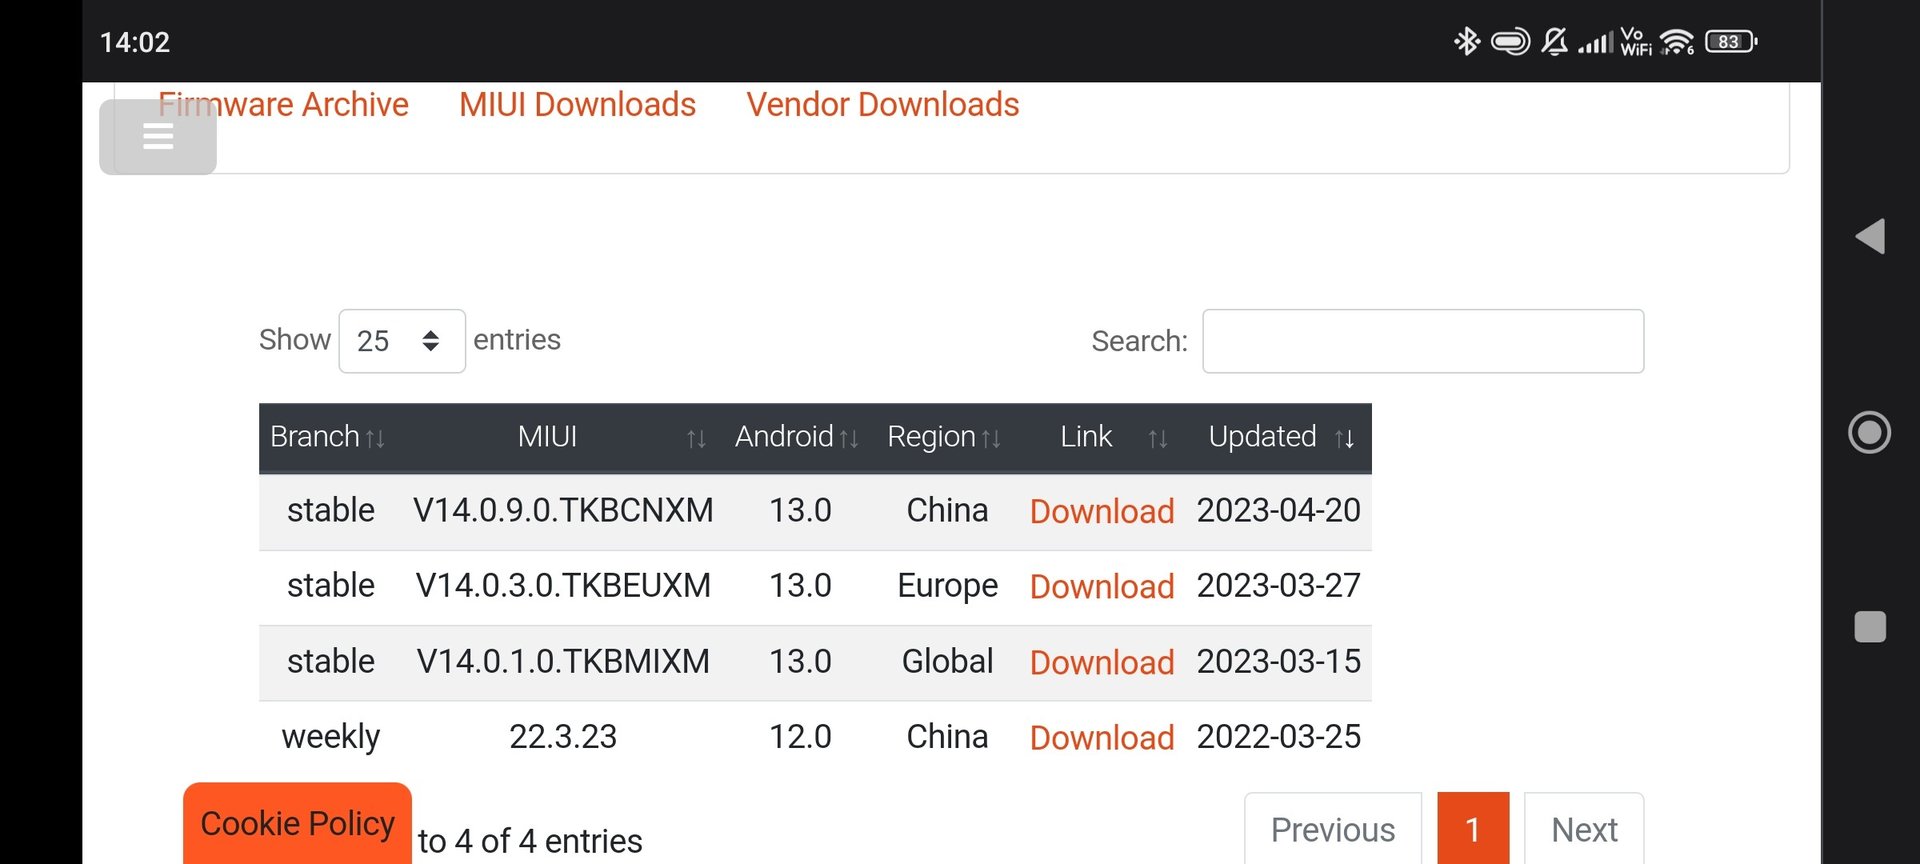This screenshot has width=1920, height=864.
Task: Open the hamburger navigation menu
Action: [x=158, y=136]
